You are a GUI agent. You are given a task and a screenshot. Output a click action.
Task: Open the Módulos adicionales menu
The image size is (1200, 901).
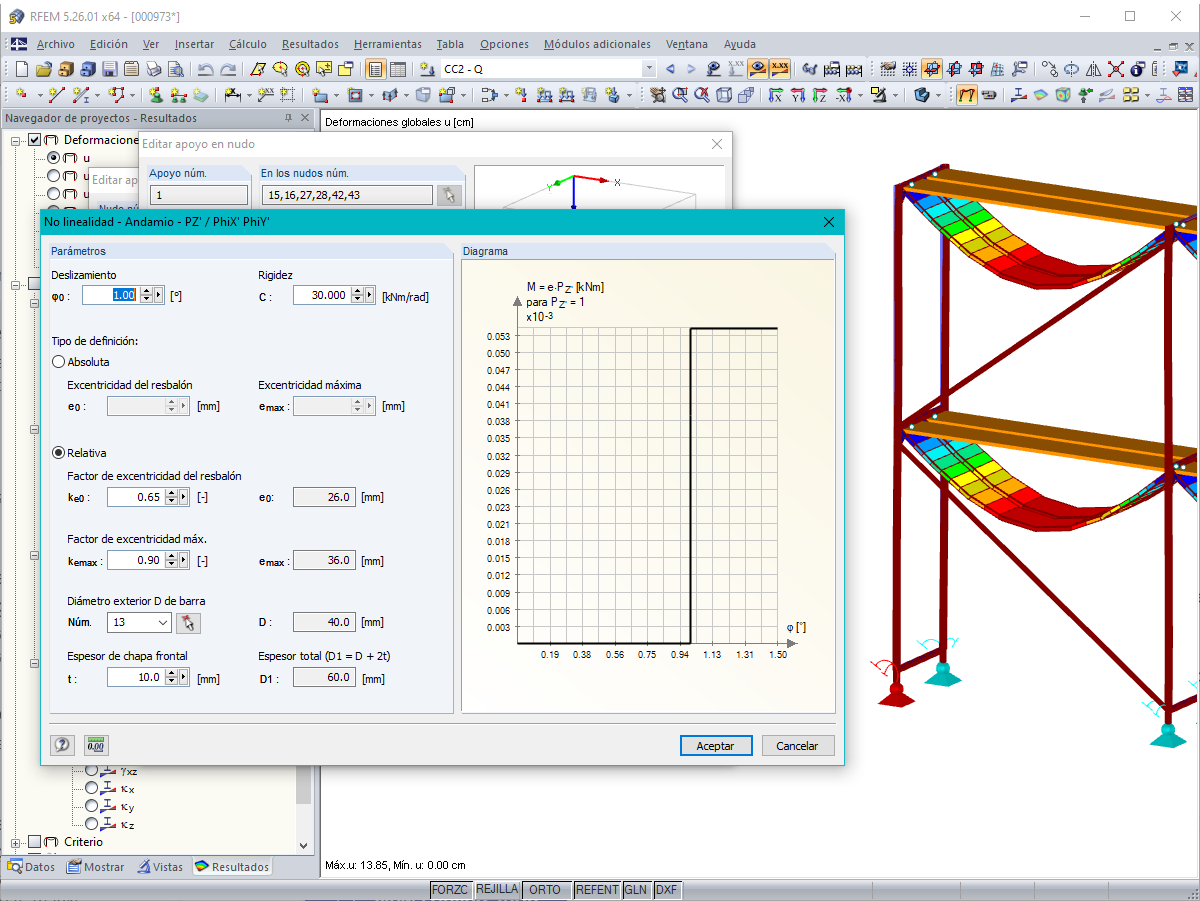597,44
